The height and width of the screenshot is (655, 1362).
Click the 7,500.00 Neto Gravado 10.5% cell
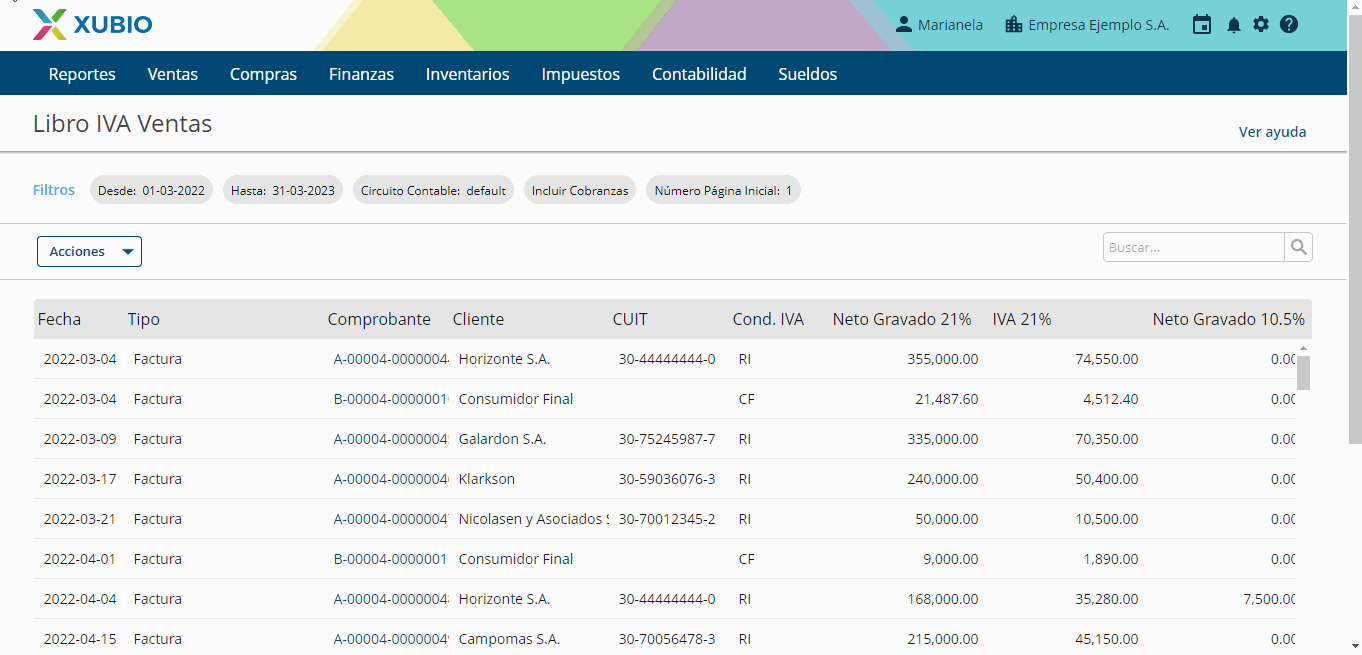(1268, 599)
